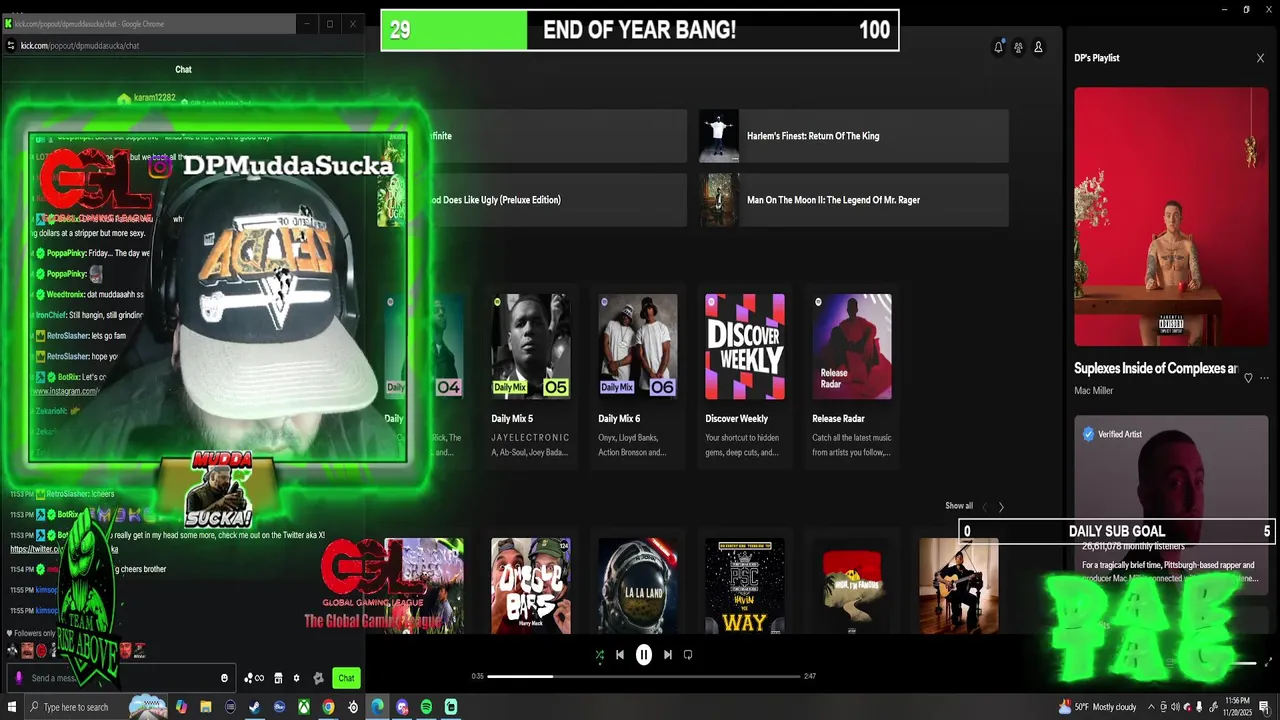Open God Does Like Ugly (Preluxe Edition)
The width and height of the screenshot is (1280, 720).
tap(532, 200)
